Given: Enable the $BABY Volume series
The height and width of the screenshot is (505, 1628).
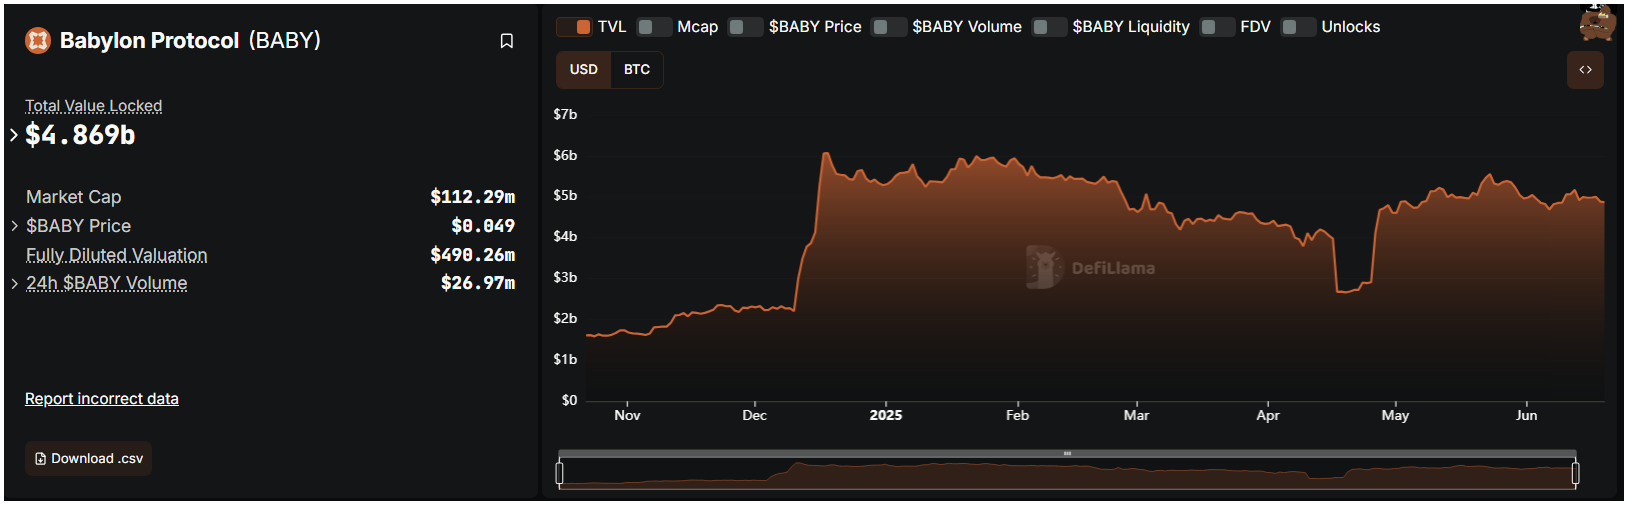Looking at the screenshot, I should pyautogui.click(x=889, y=27).
